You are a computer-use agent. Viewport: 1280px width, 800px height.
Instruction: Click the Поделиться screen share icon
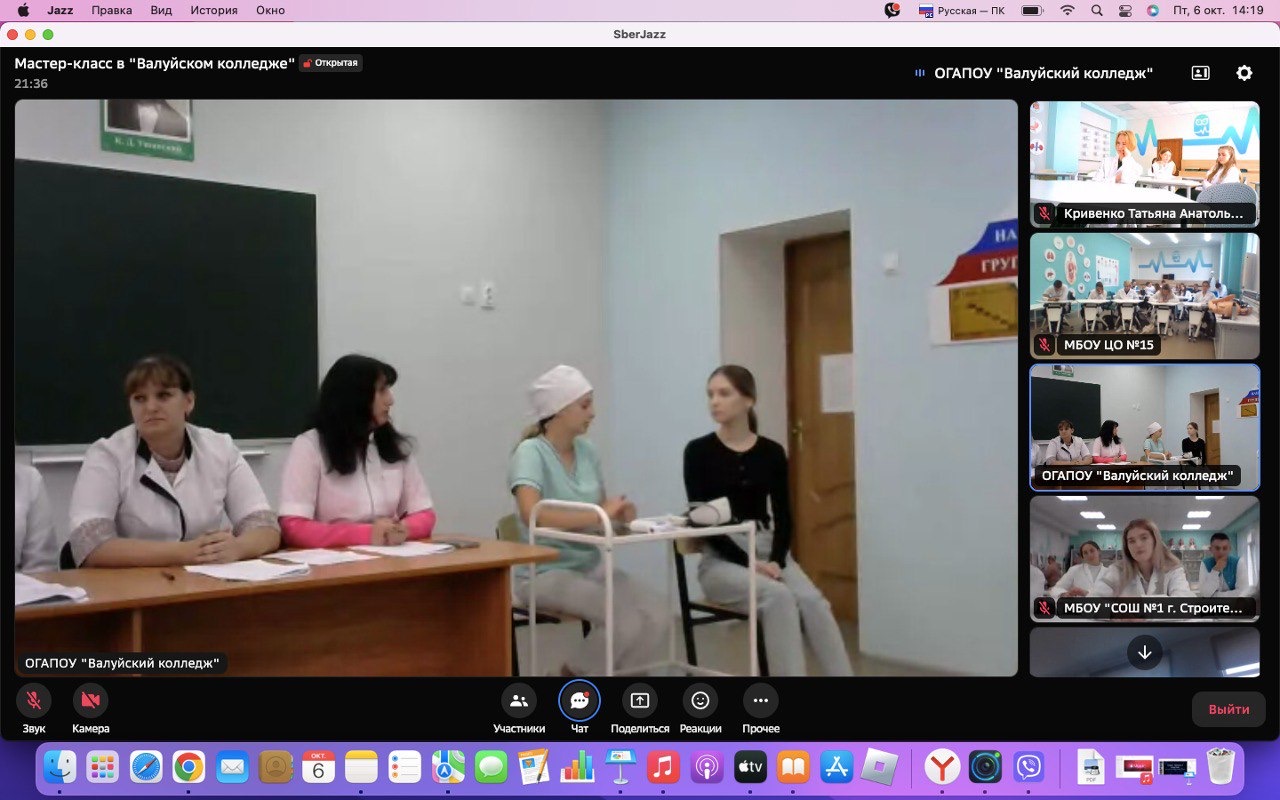(x=640, y=700)
